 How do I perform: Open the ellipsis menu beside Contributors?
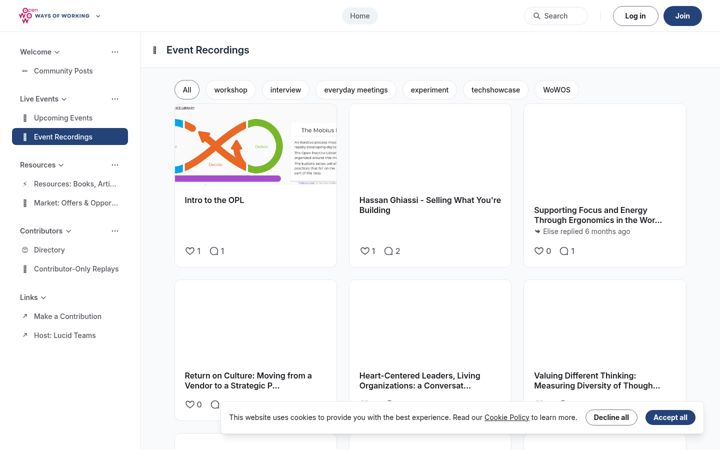[115, 231]
